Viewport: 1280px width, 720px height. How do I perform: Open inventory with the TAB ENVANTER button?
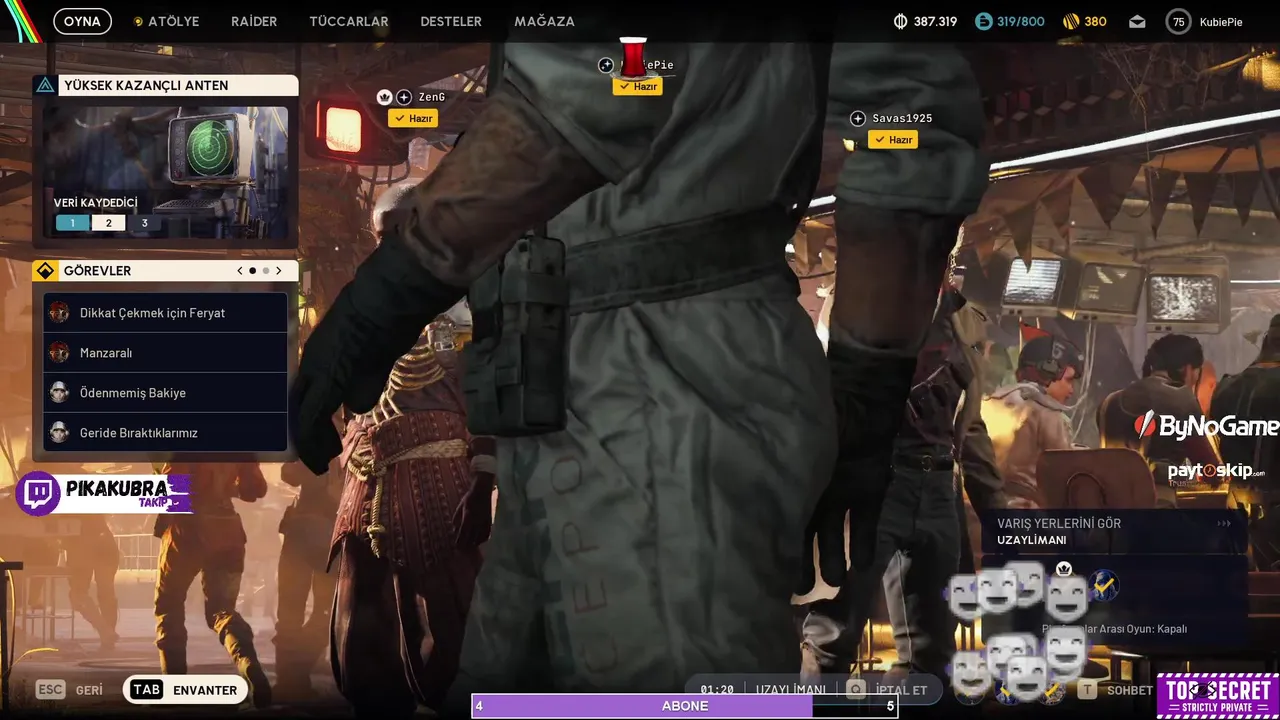[185, 690]
